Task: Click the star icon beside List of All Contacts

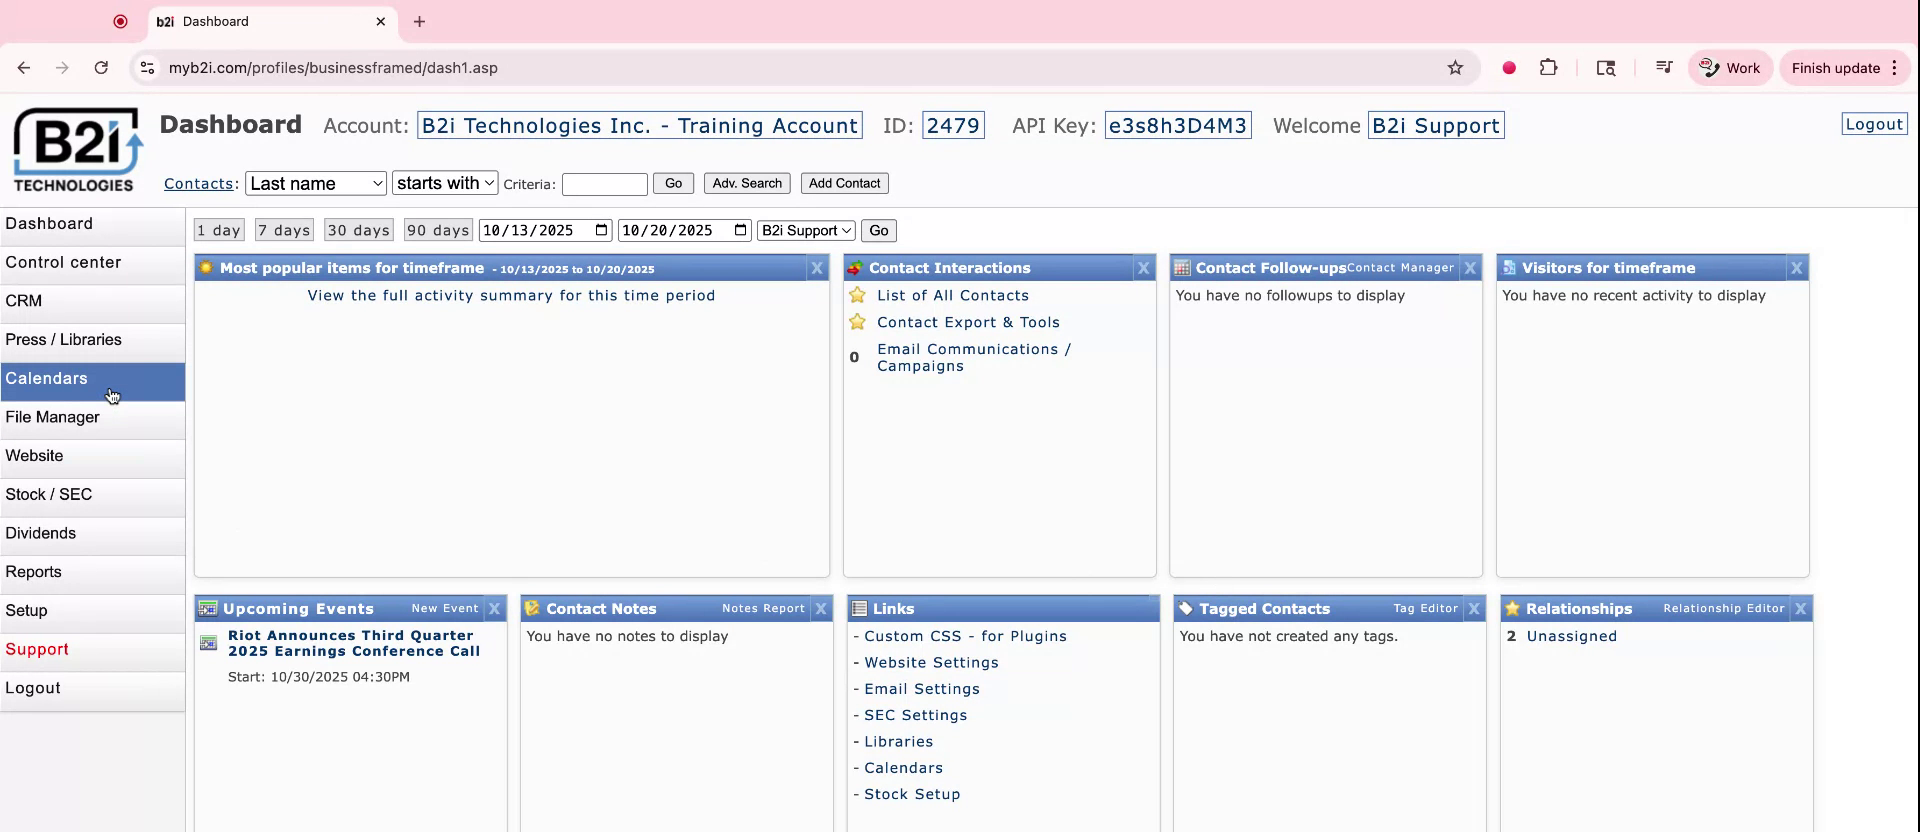Action: (x=857, y=295)
